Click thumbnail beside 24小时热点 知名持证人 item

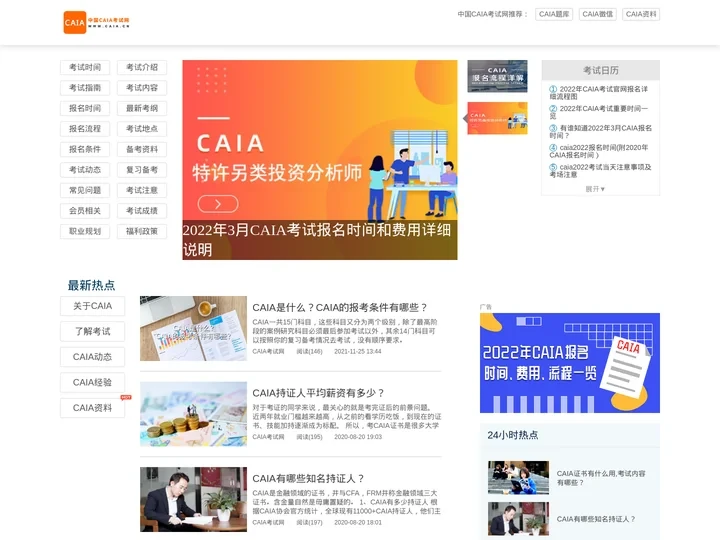coord(518,519)
